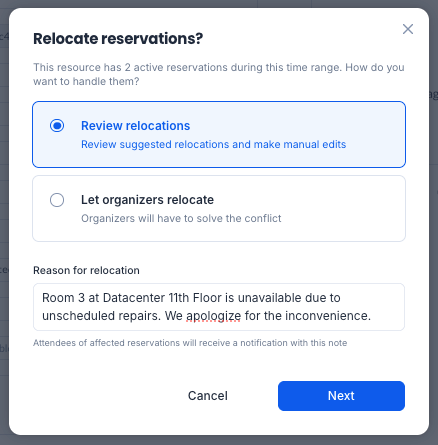Click the underlined word apologize
The image size is (438, 445).
point(213,316)
